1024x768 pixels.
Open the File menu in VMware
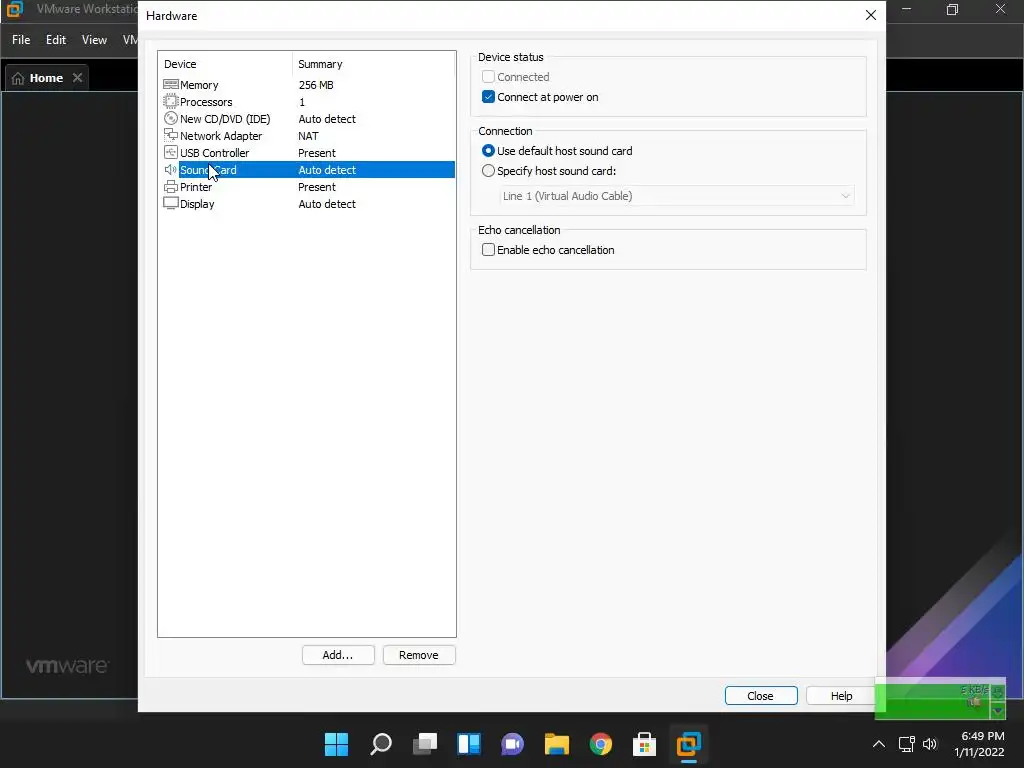pyautogui.click(x=21, y=40)
